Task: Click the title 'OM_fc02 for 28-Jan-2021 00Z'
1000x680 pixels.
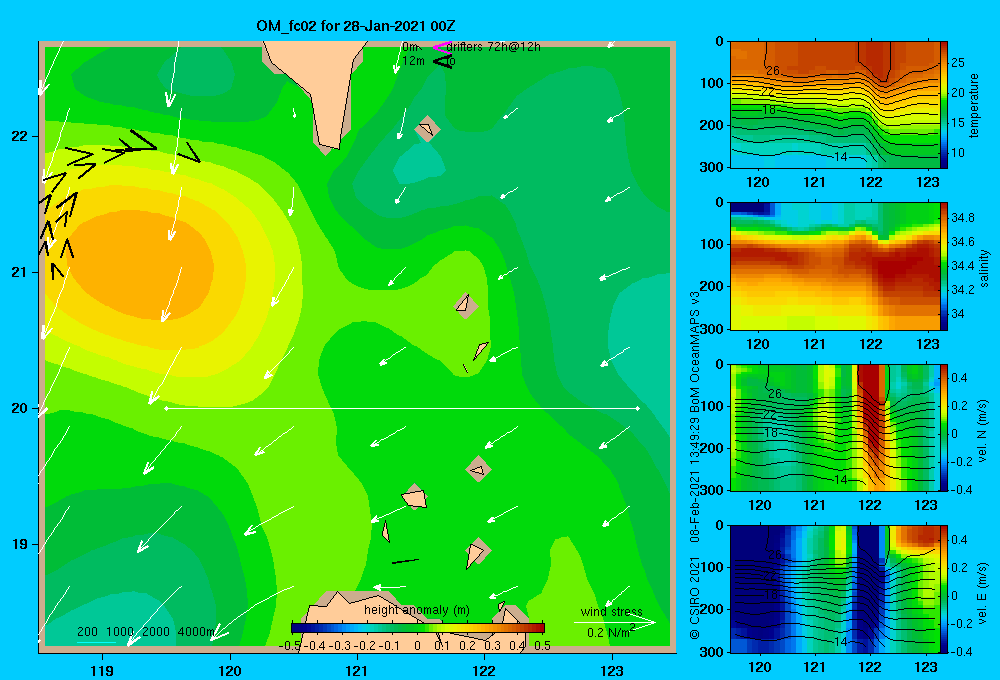Action: [x=356, y=26]
